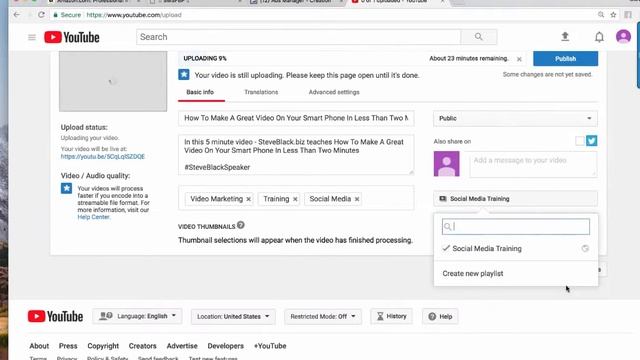640x360 pixels.
Task: Click the upload arrow icon
Action: [565, 37]
